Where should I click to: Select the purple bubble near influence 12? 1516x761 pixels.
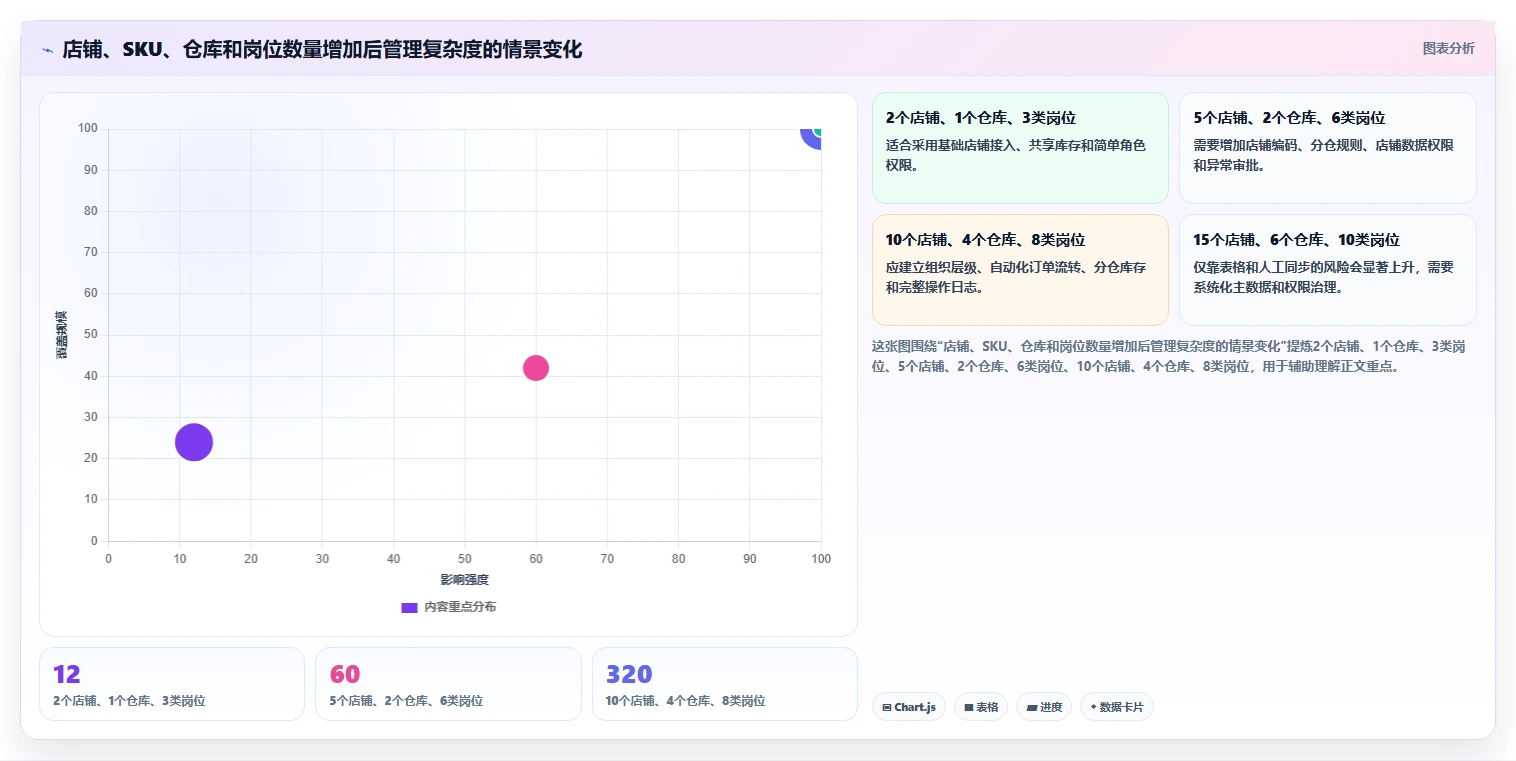194,442
